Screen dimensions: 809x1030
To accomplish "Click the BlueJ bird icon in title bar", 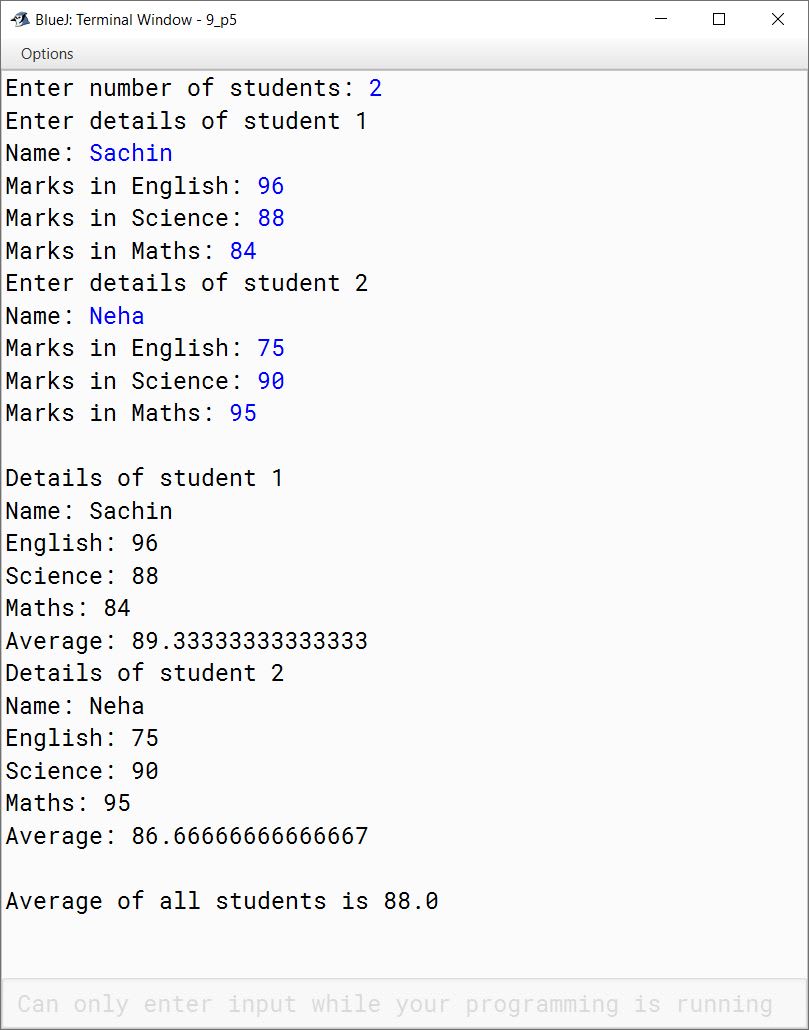I will point(20,20).
